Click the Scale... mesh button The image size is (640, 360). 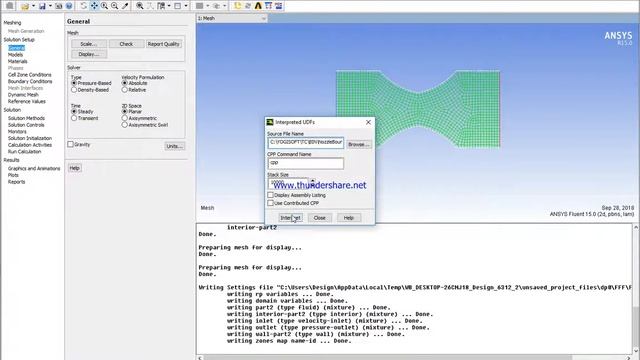point(89,44)
